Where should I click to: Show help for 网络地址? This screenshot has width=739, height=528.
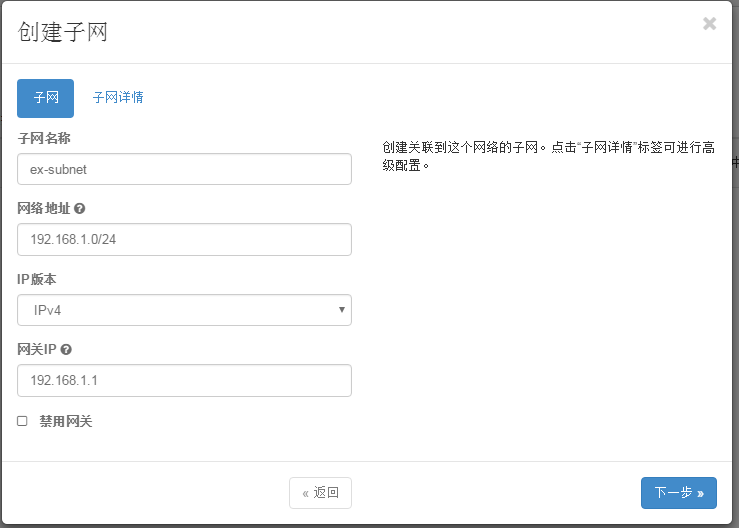click(80, 208)
